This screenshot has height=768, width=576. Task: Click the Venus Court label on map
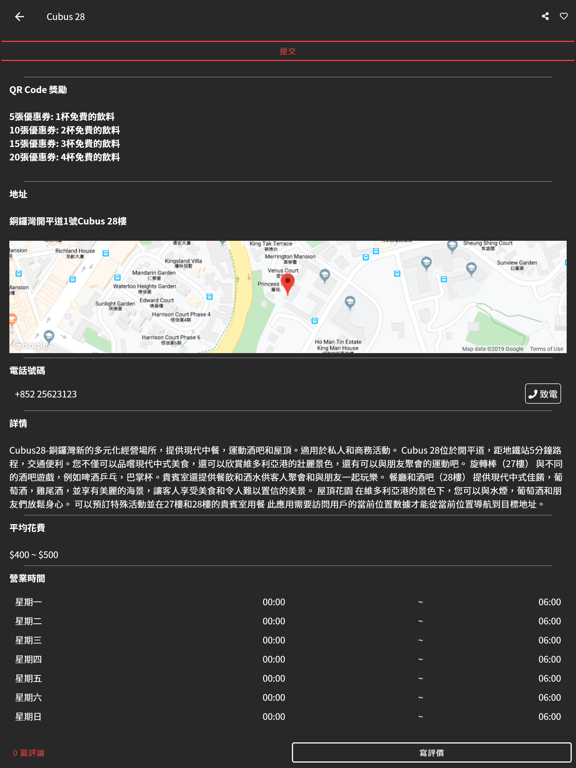point(283,270)
